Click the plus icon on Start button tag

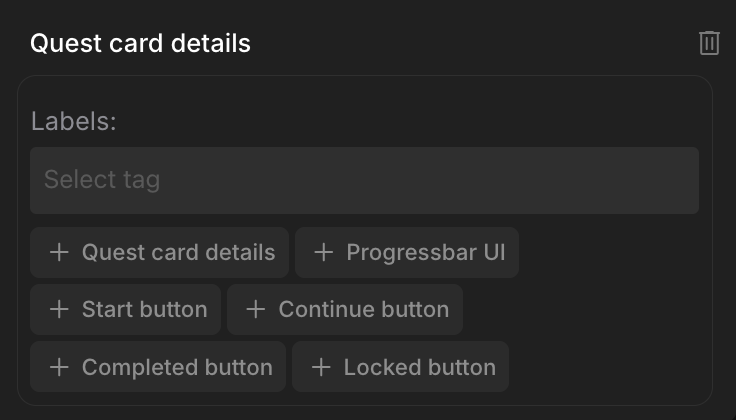(59, 310)
